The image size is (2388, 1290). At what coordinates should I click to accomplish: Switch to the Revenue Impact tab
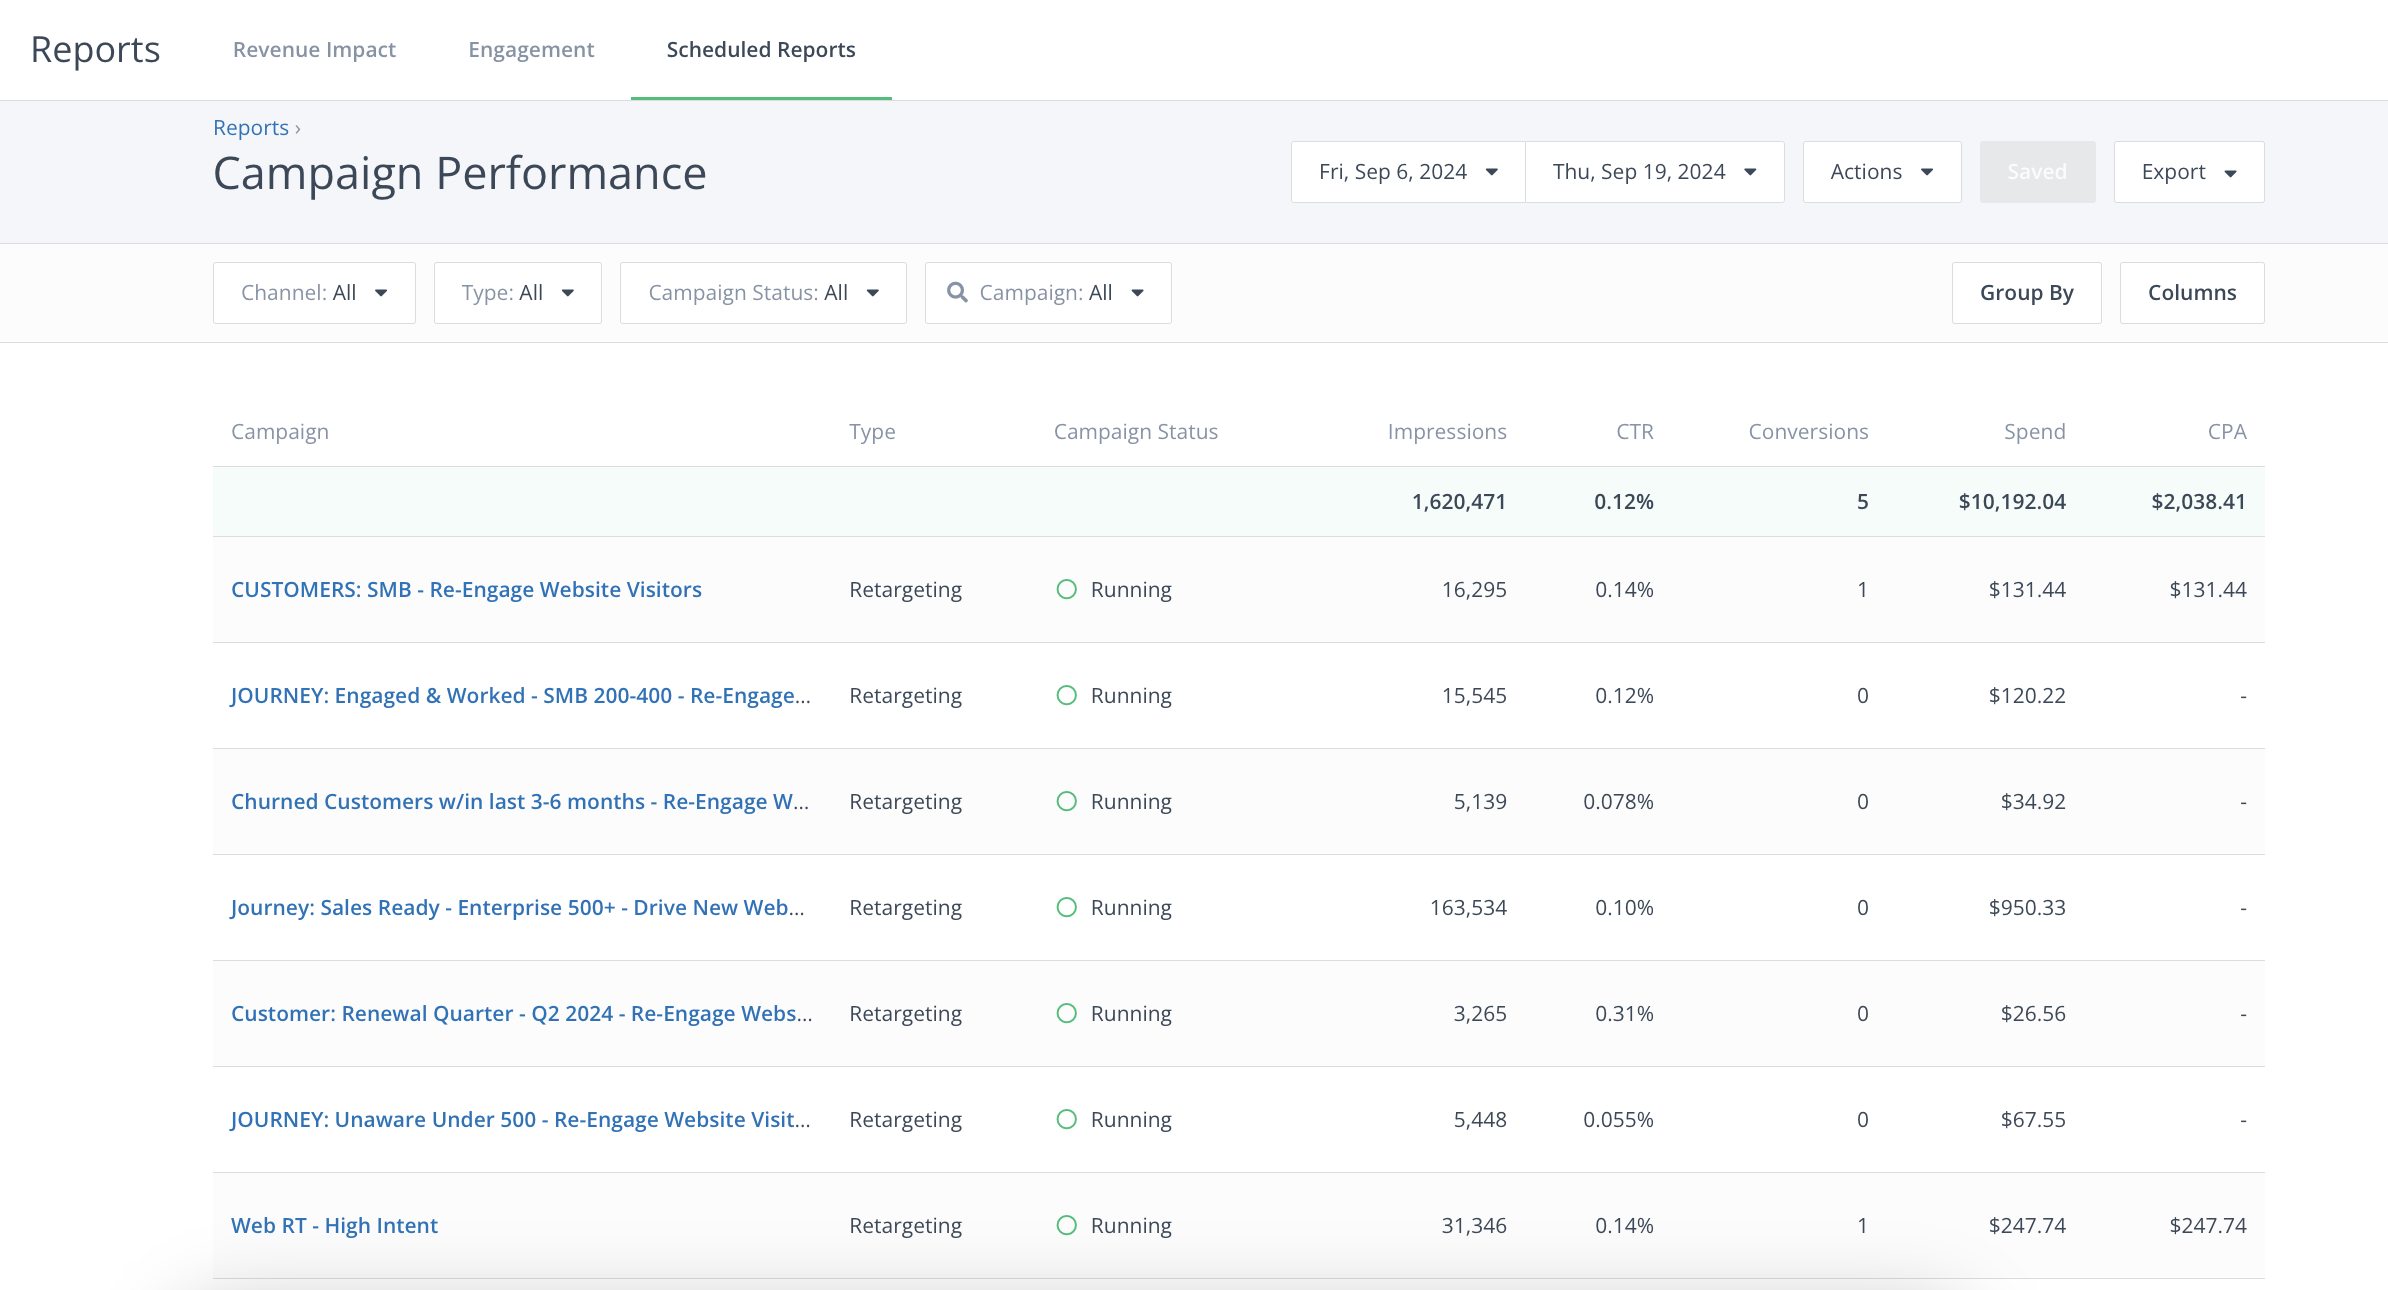coord(314,50)
